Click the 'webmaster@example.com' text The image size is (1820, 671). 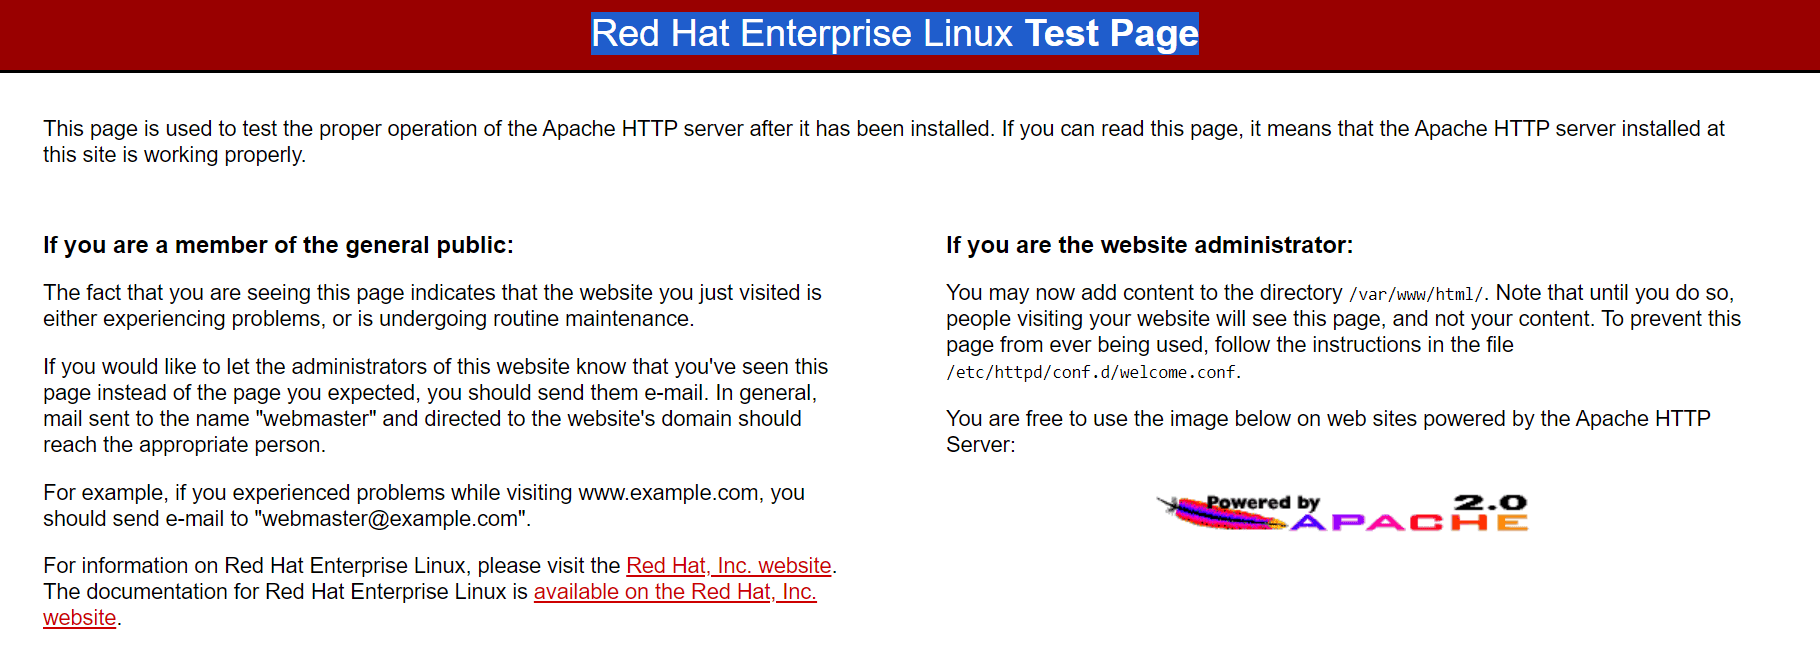click(392, 519)
